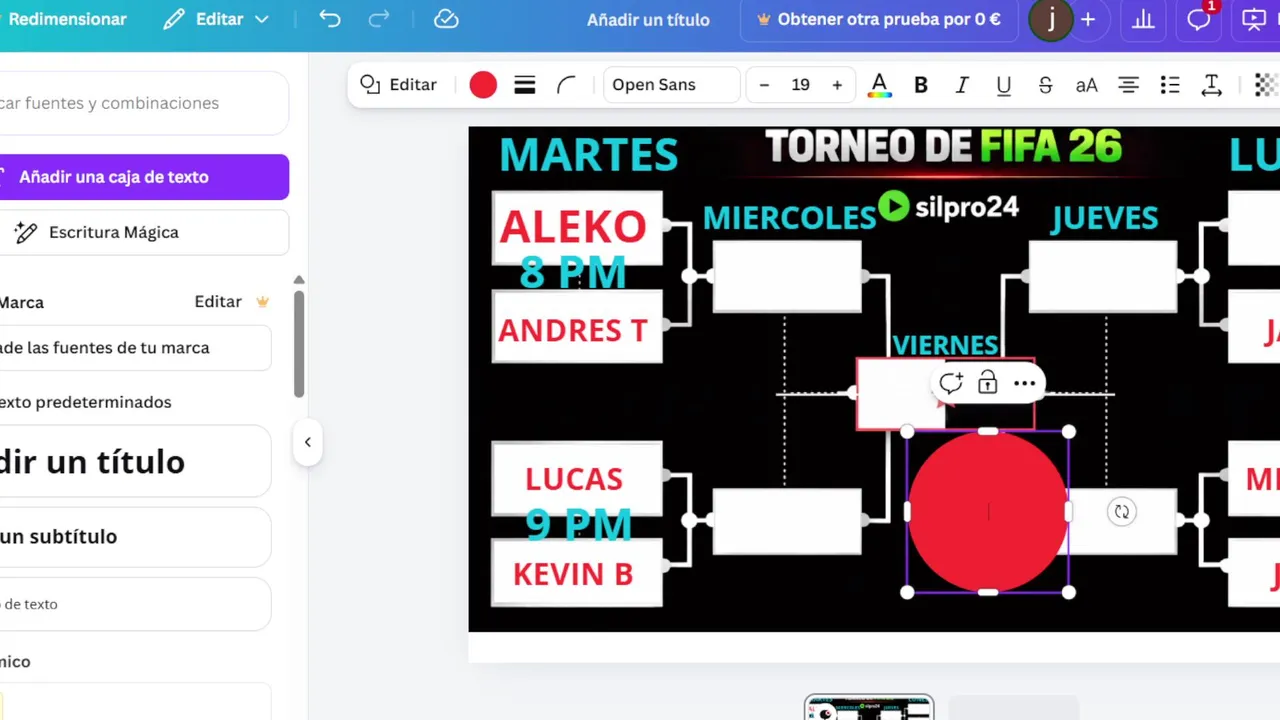The width and height of the screenshot is (1280, 720).
Task: Change text alignment icon
Action: [x=1129, y=85]
